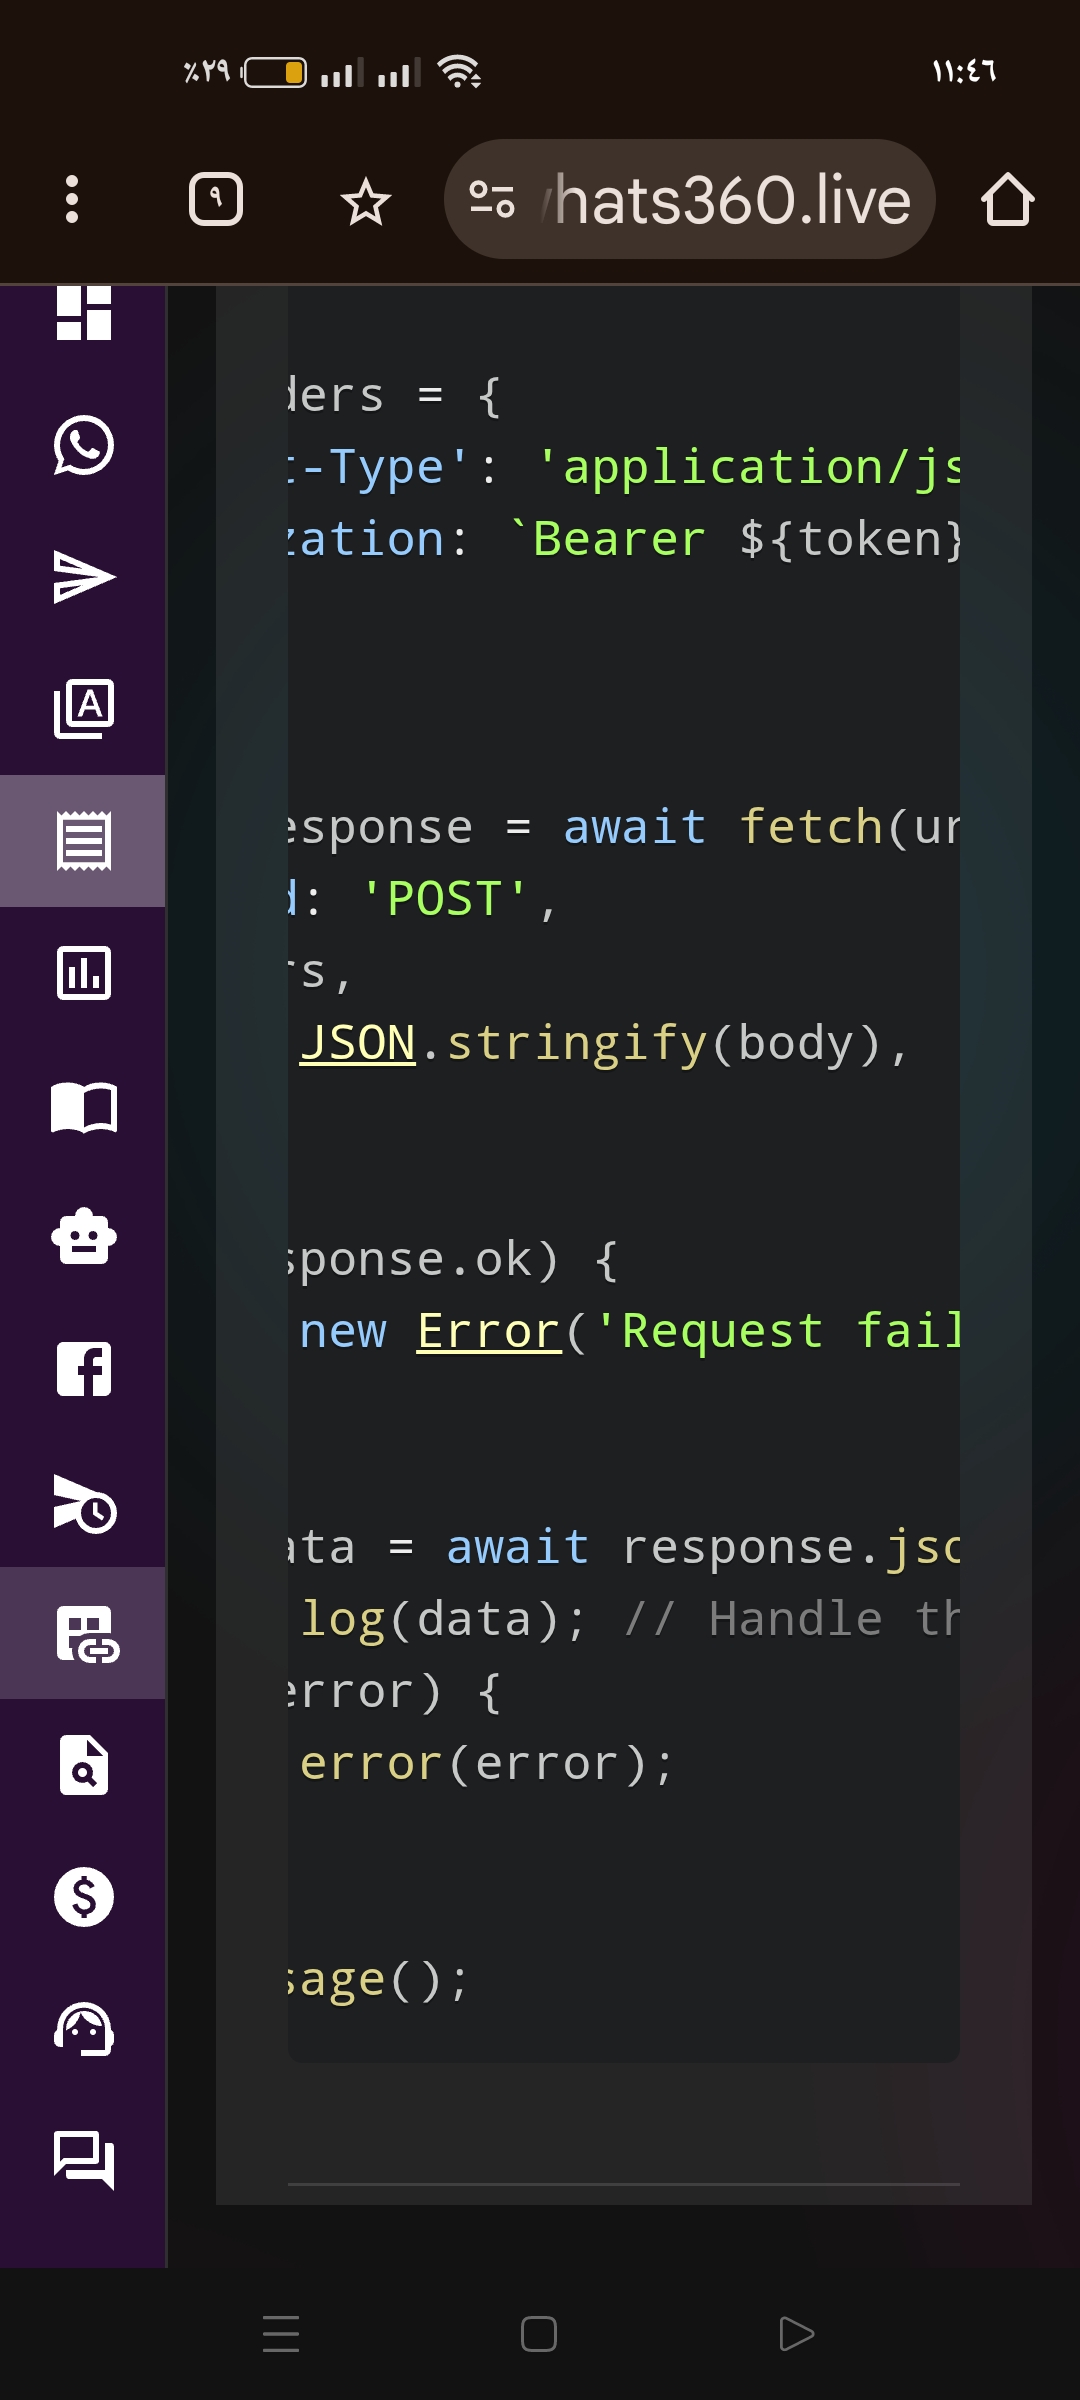The height and width of the screenshot is (2400, 1080).
Task: Open the support agent headset icon
Action: 84,2029
